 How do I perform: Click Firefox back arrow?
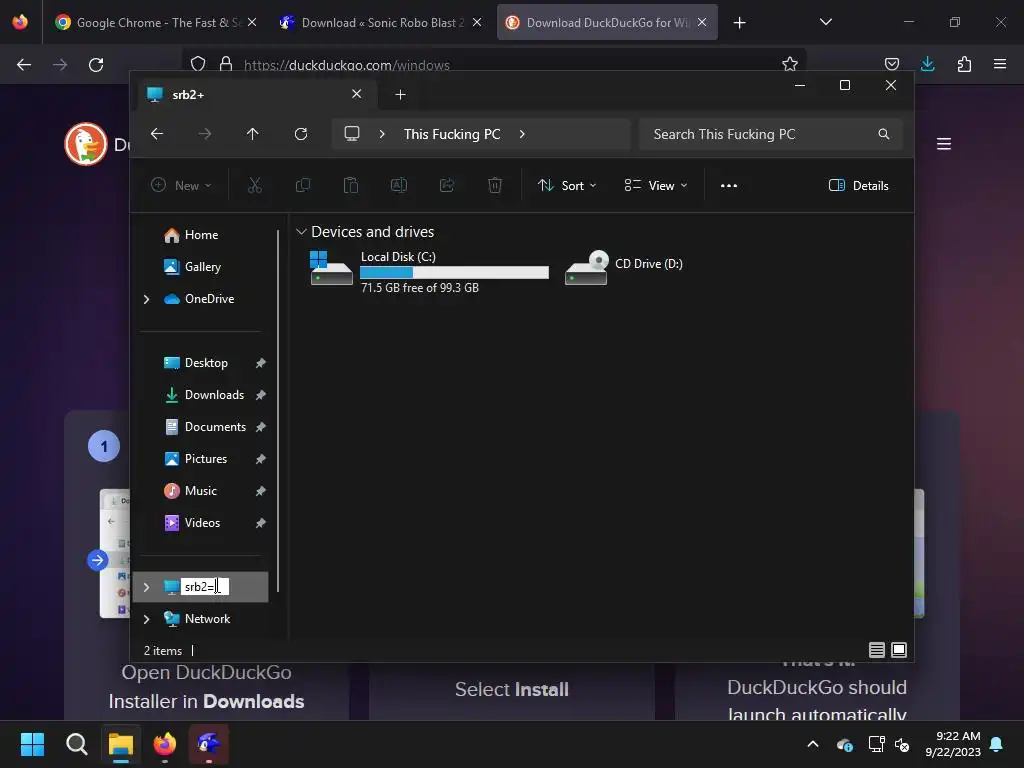[24, 65]
